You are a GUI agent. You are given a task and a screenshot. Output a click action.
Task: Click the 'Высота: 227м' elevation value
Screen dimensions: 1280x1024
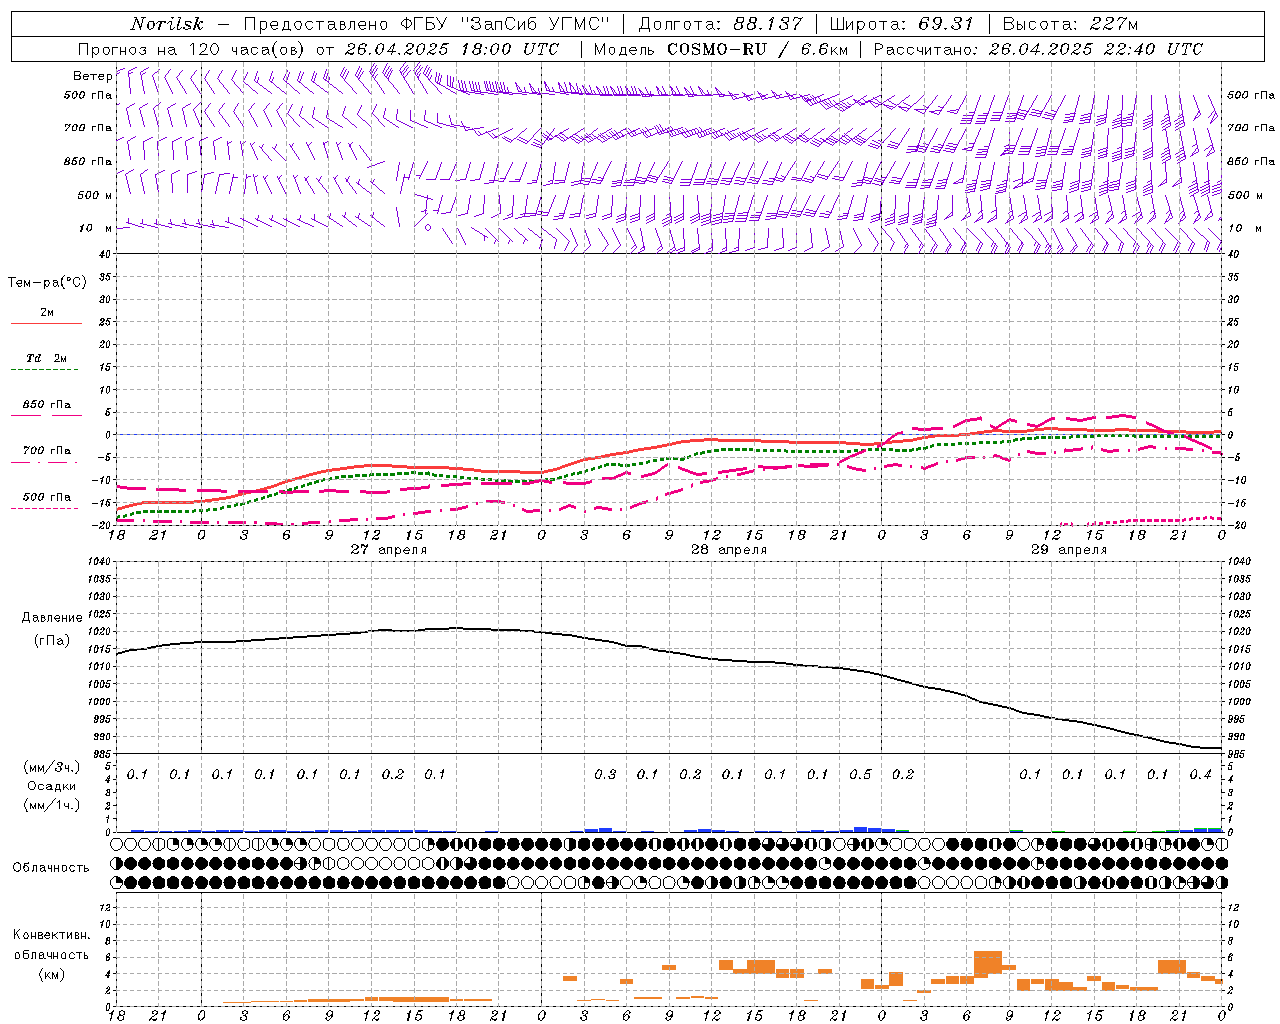(x=1070, y=24)
